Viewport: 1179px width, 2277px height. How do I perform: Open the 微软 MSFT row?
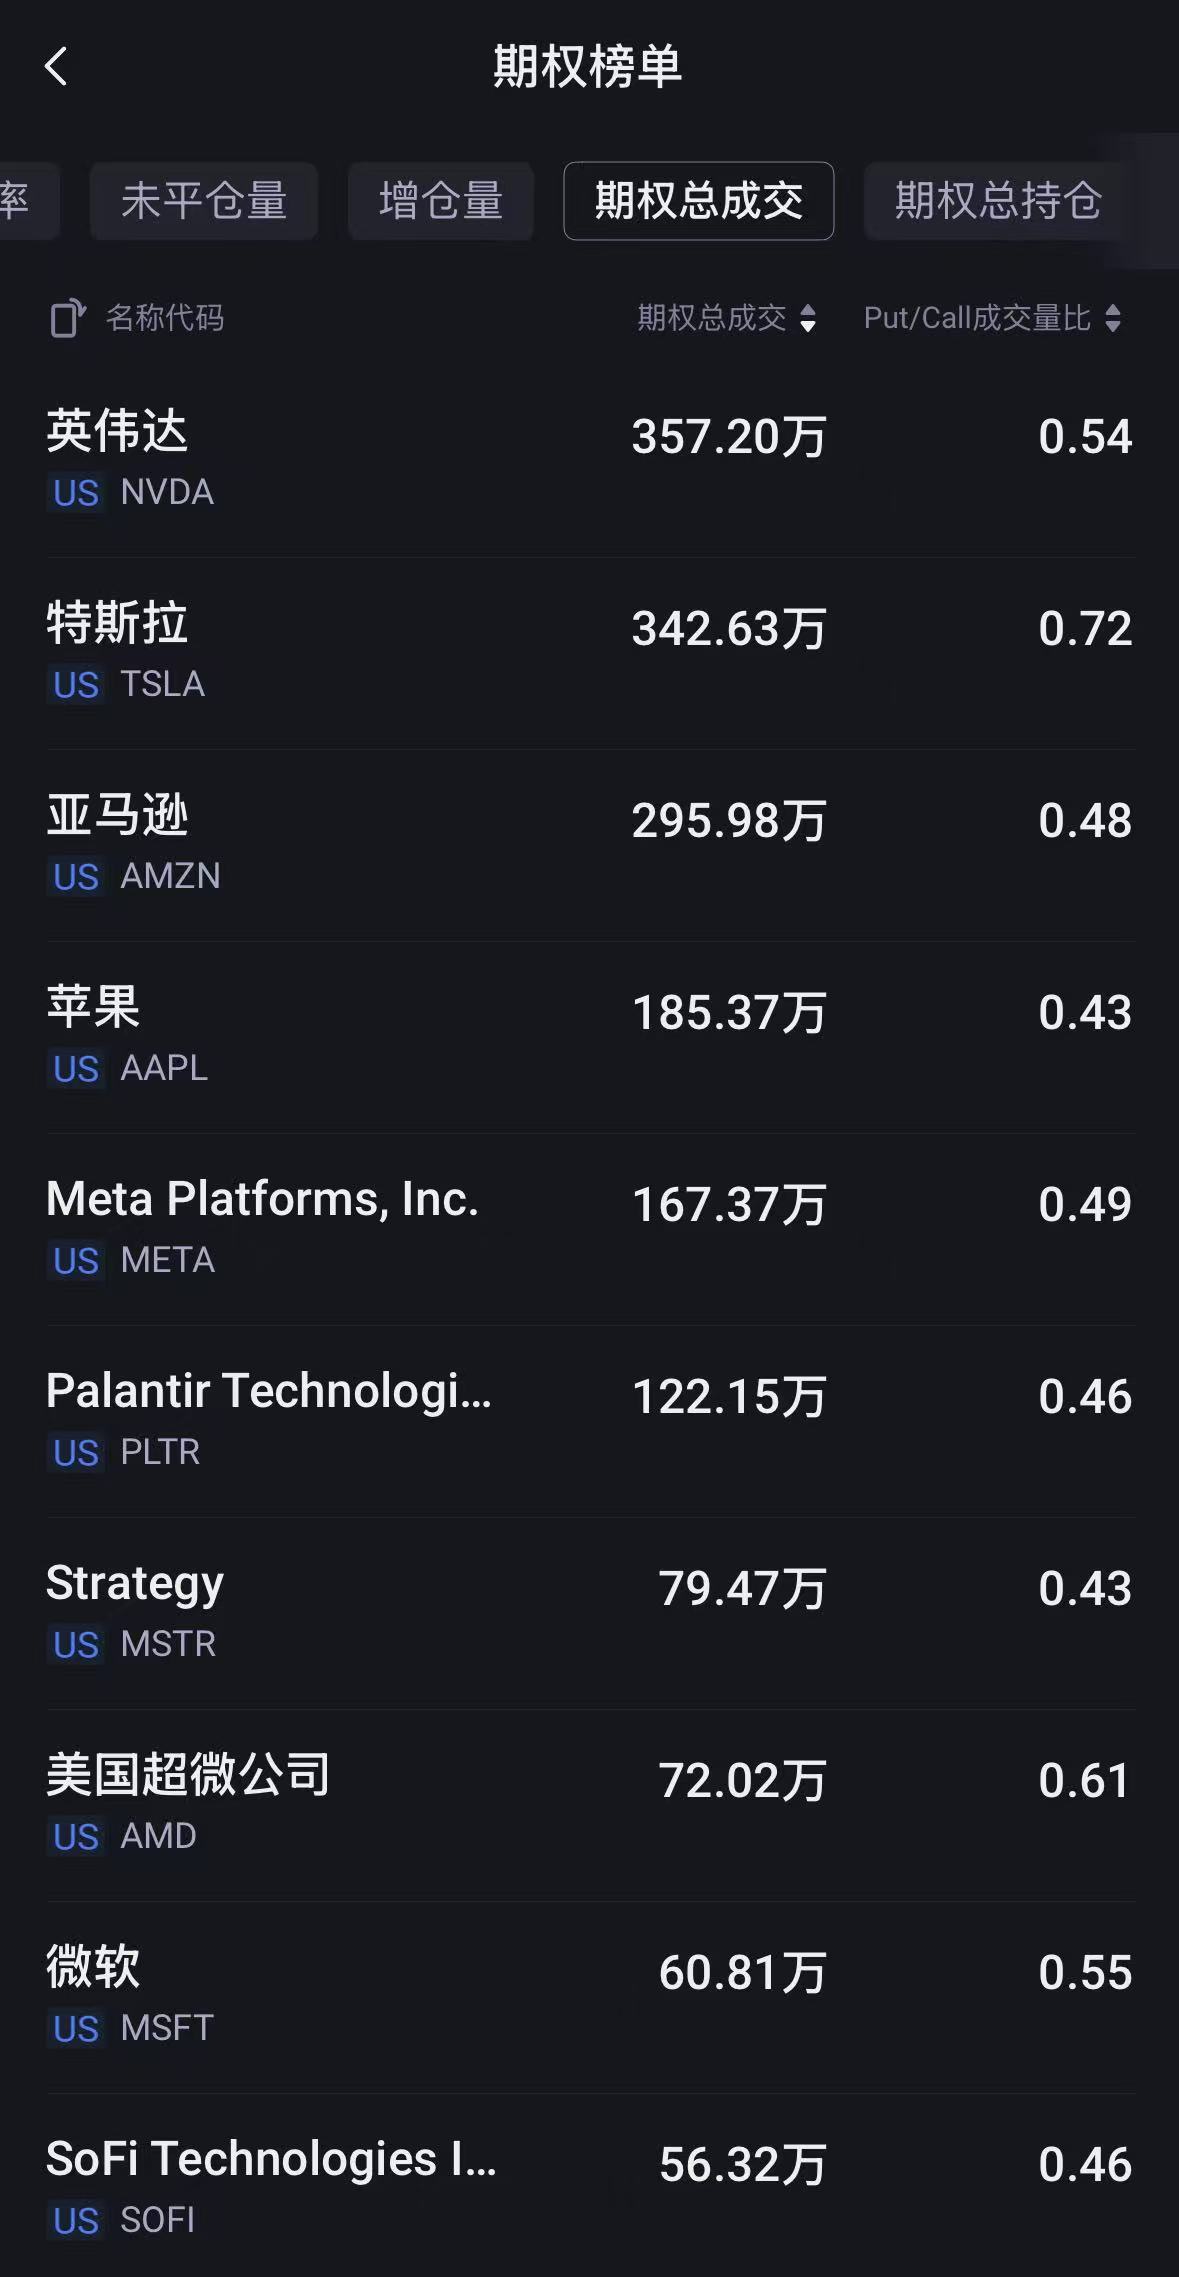[589, 1996]
